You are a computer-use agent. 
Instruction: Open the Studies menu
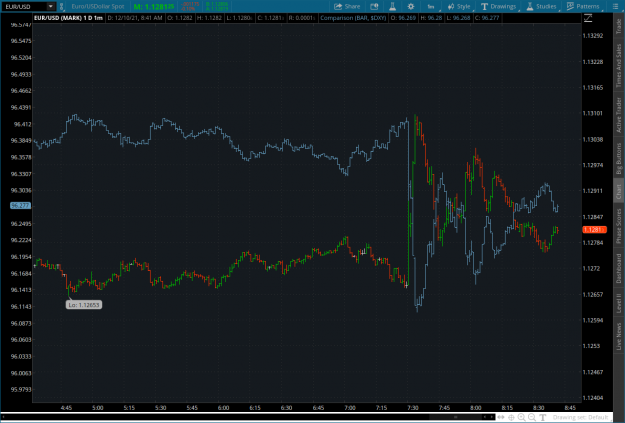tap(541, 6)
